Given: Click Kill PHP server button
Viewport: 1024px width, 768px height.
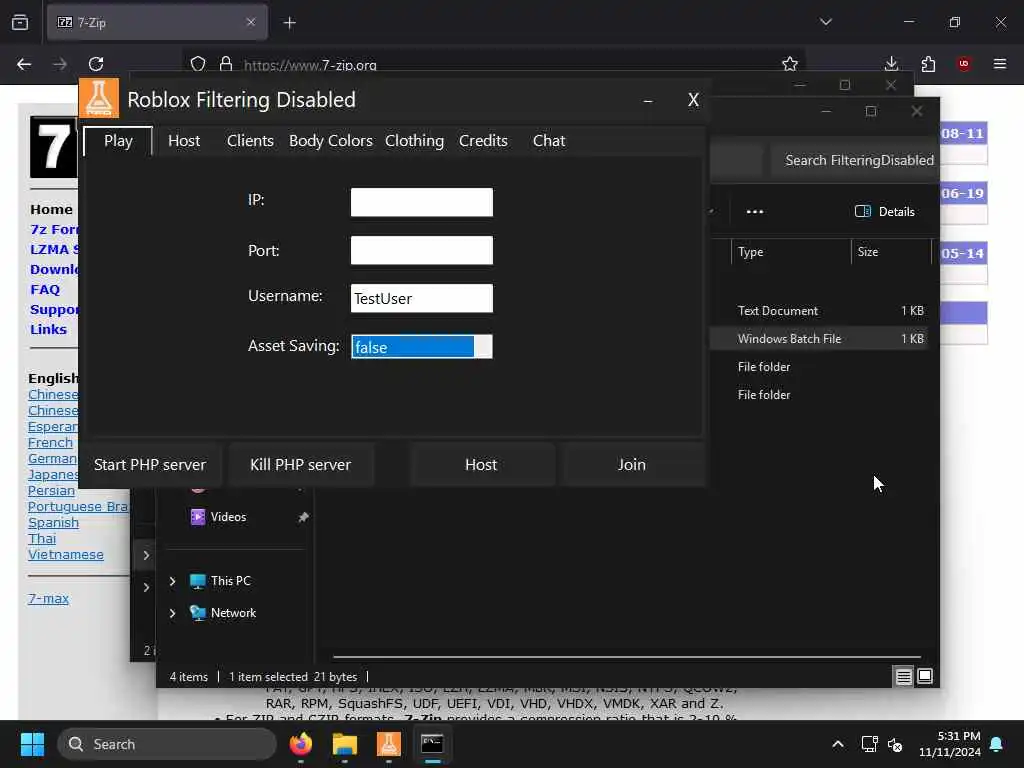Looking at the screenshot, I should coord(300,464).
